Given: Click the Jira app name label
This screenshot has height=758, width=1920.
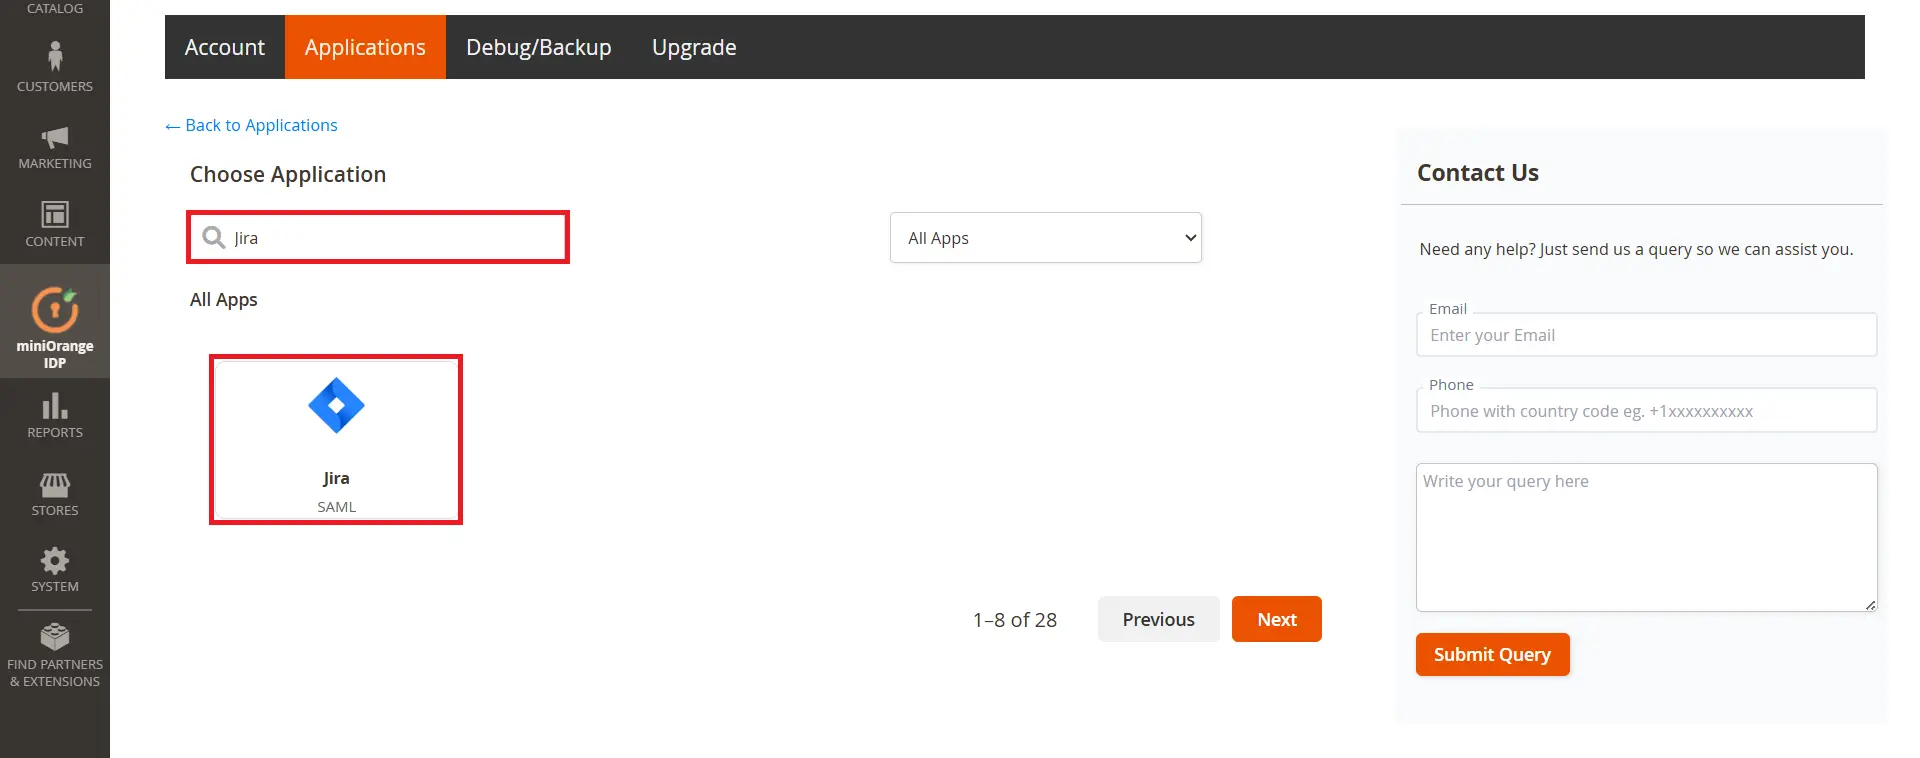Looking at the screenshot, I should [x=336, y=478].
